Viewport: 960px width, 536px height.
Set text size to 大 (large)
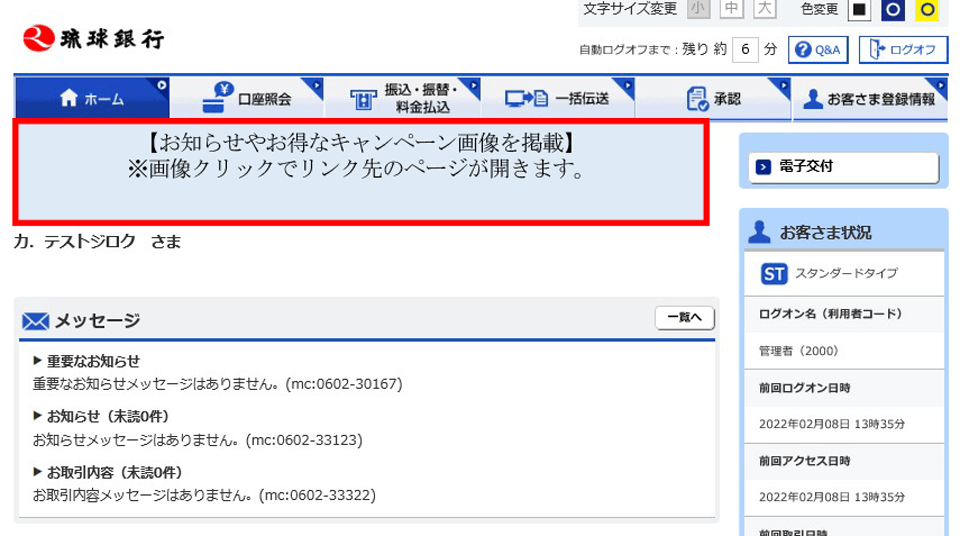point(765,10)
